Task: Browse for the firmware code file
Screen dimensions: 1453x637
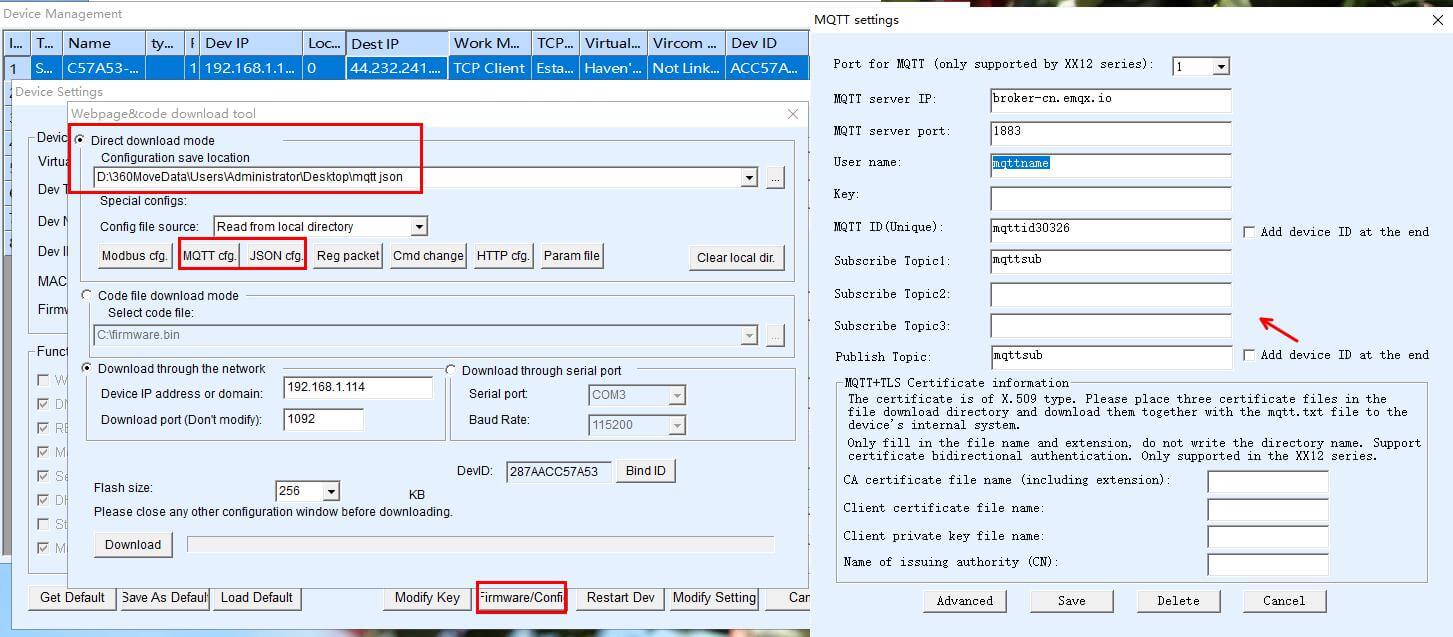Action: coord(775,335)
